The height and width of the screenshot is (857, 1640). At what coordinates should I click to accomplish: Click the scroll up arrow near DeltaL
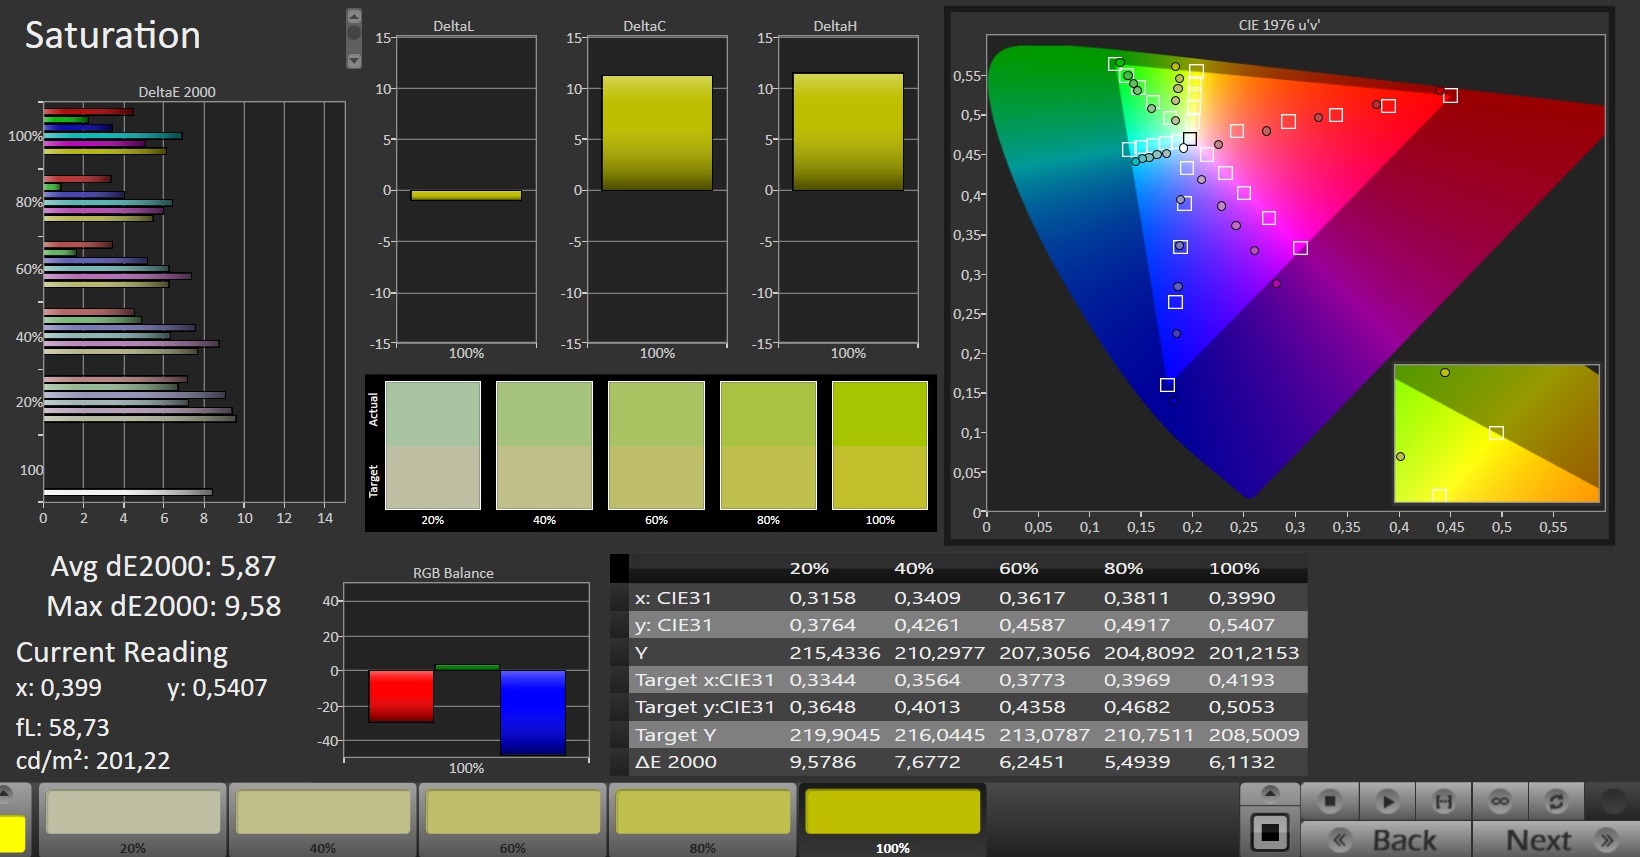pyautogui.click(x=354, y=16)
